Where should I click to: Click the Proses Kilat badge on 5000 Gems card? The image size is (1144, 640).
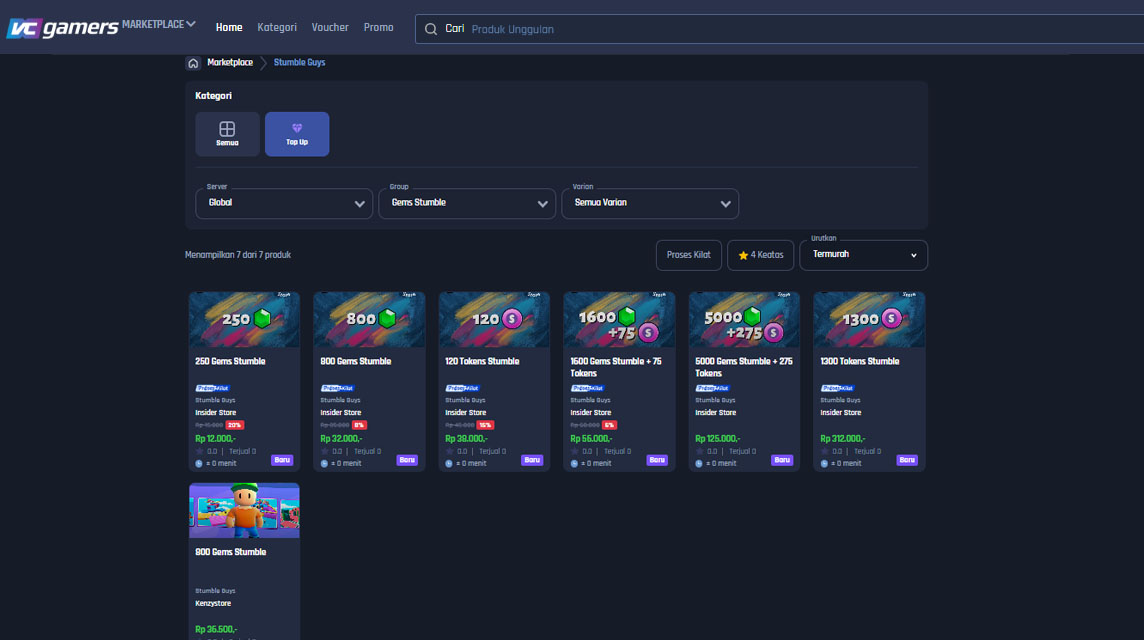[712, 388]
